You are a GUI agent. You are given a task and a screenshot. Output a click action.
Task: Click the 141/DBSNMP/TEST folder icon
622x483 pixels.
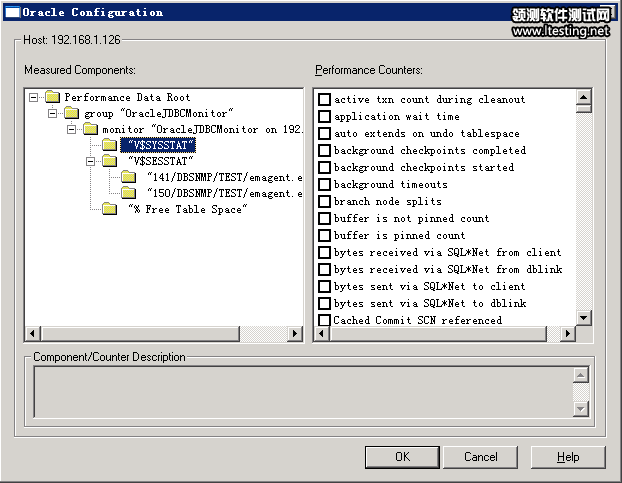129,177
